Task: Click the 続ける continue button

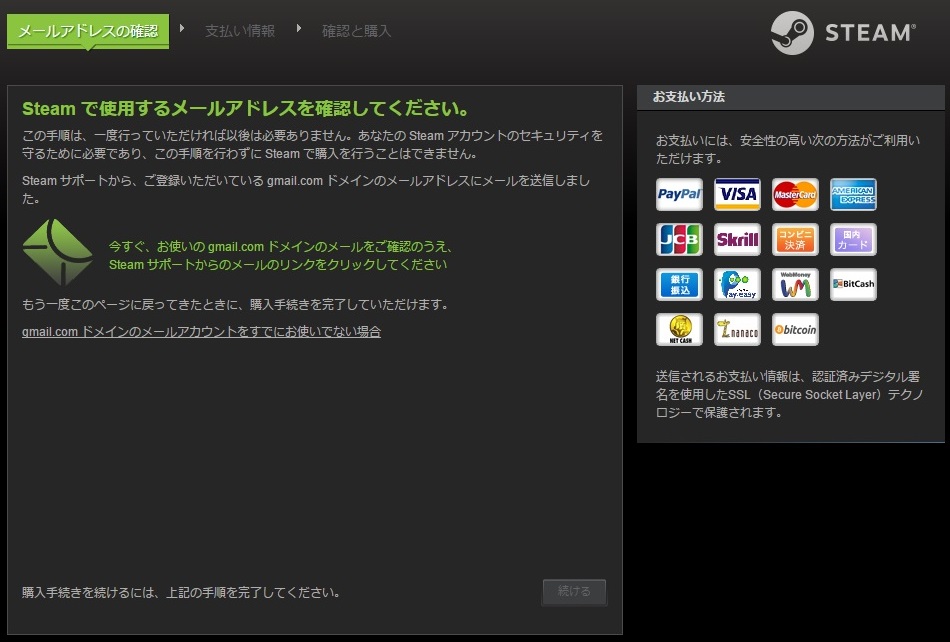Action: [574, 591]
